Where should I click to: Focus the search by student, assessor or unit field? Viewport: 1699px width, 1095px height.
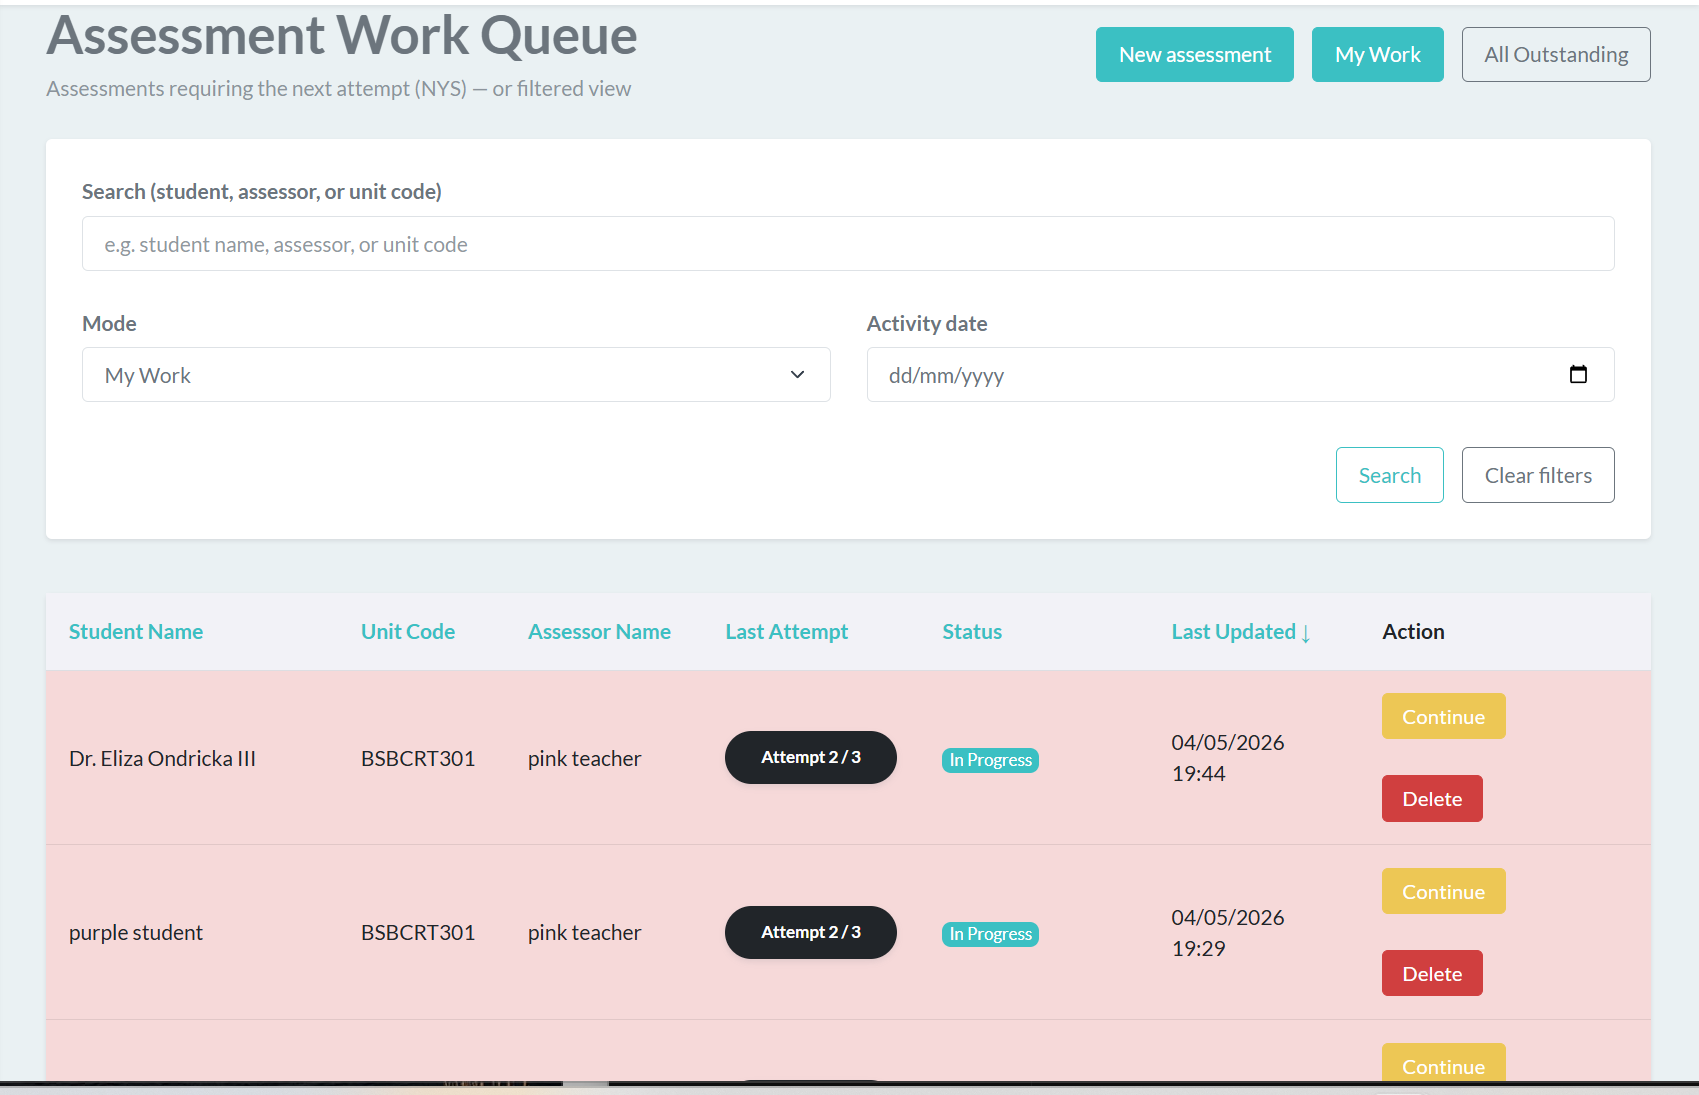[848, 244]
